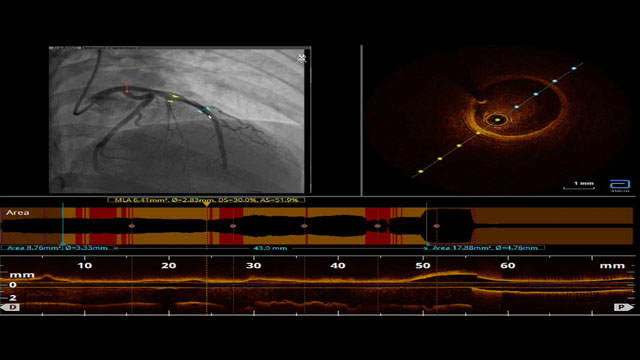
Task: Select the teal distal reference triangle marker
Action: pos(63,244)
